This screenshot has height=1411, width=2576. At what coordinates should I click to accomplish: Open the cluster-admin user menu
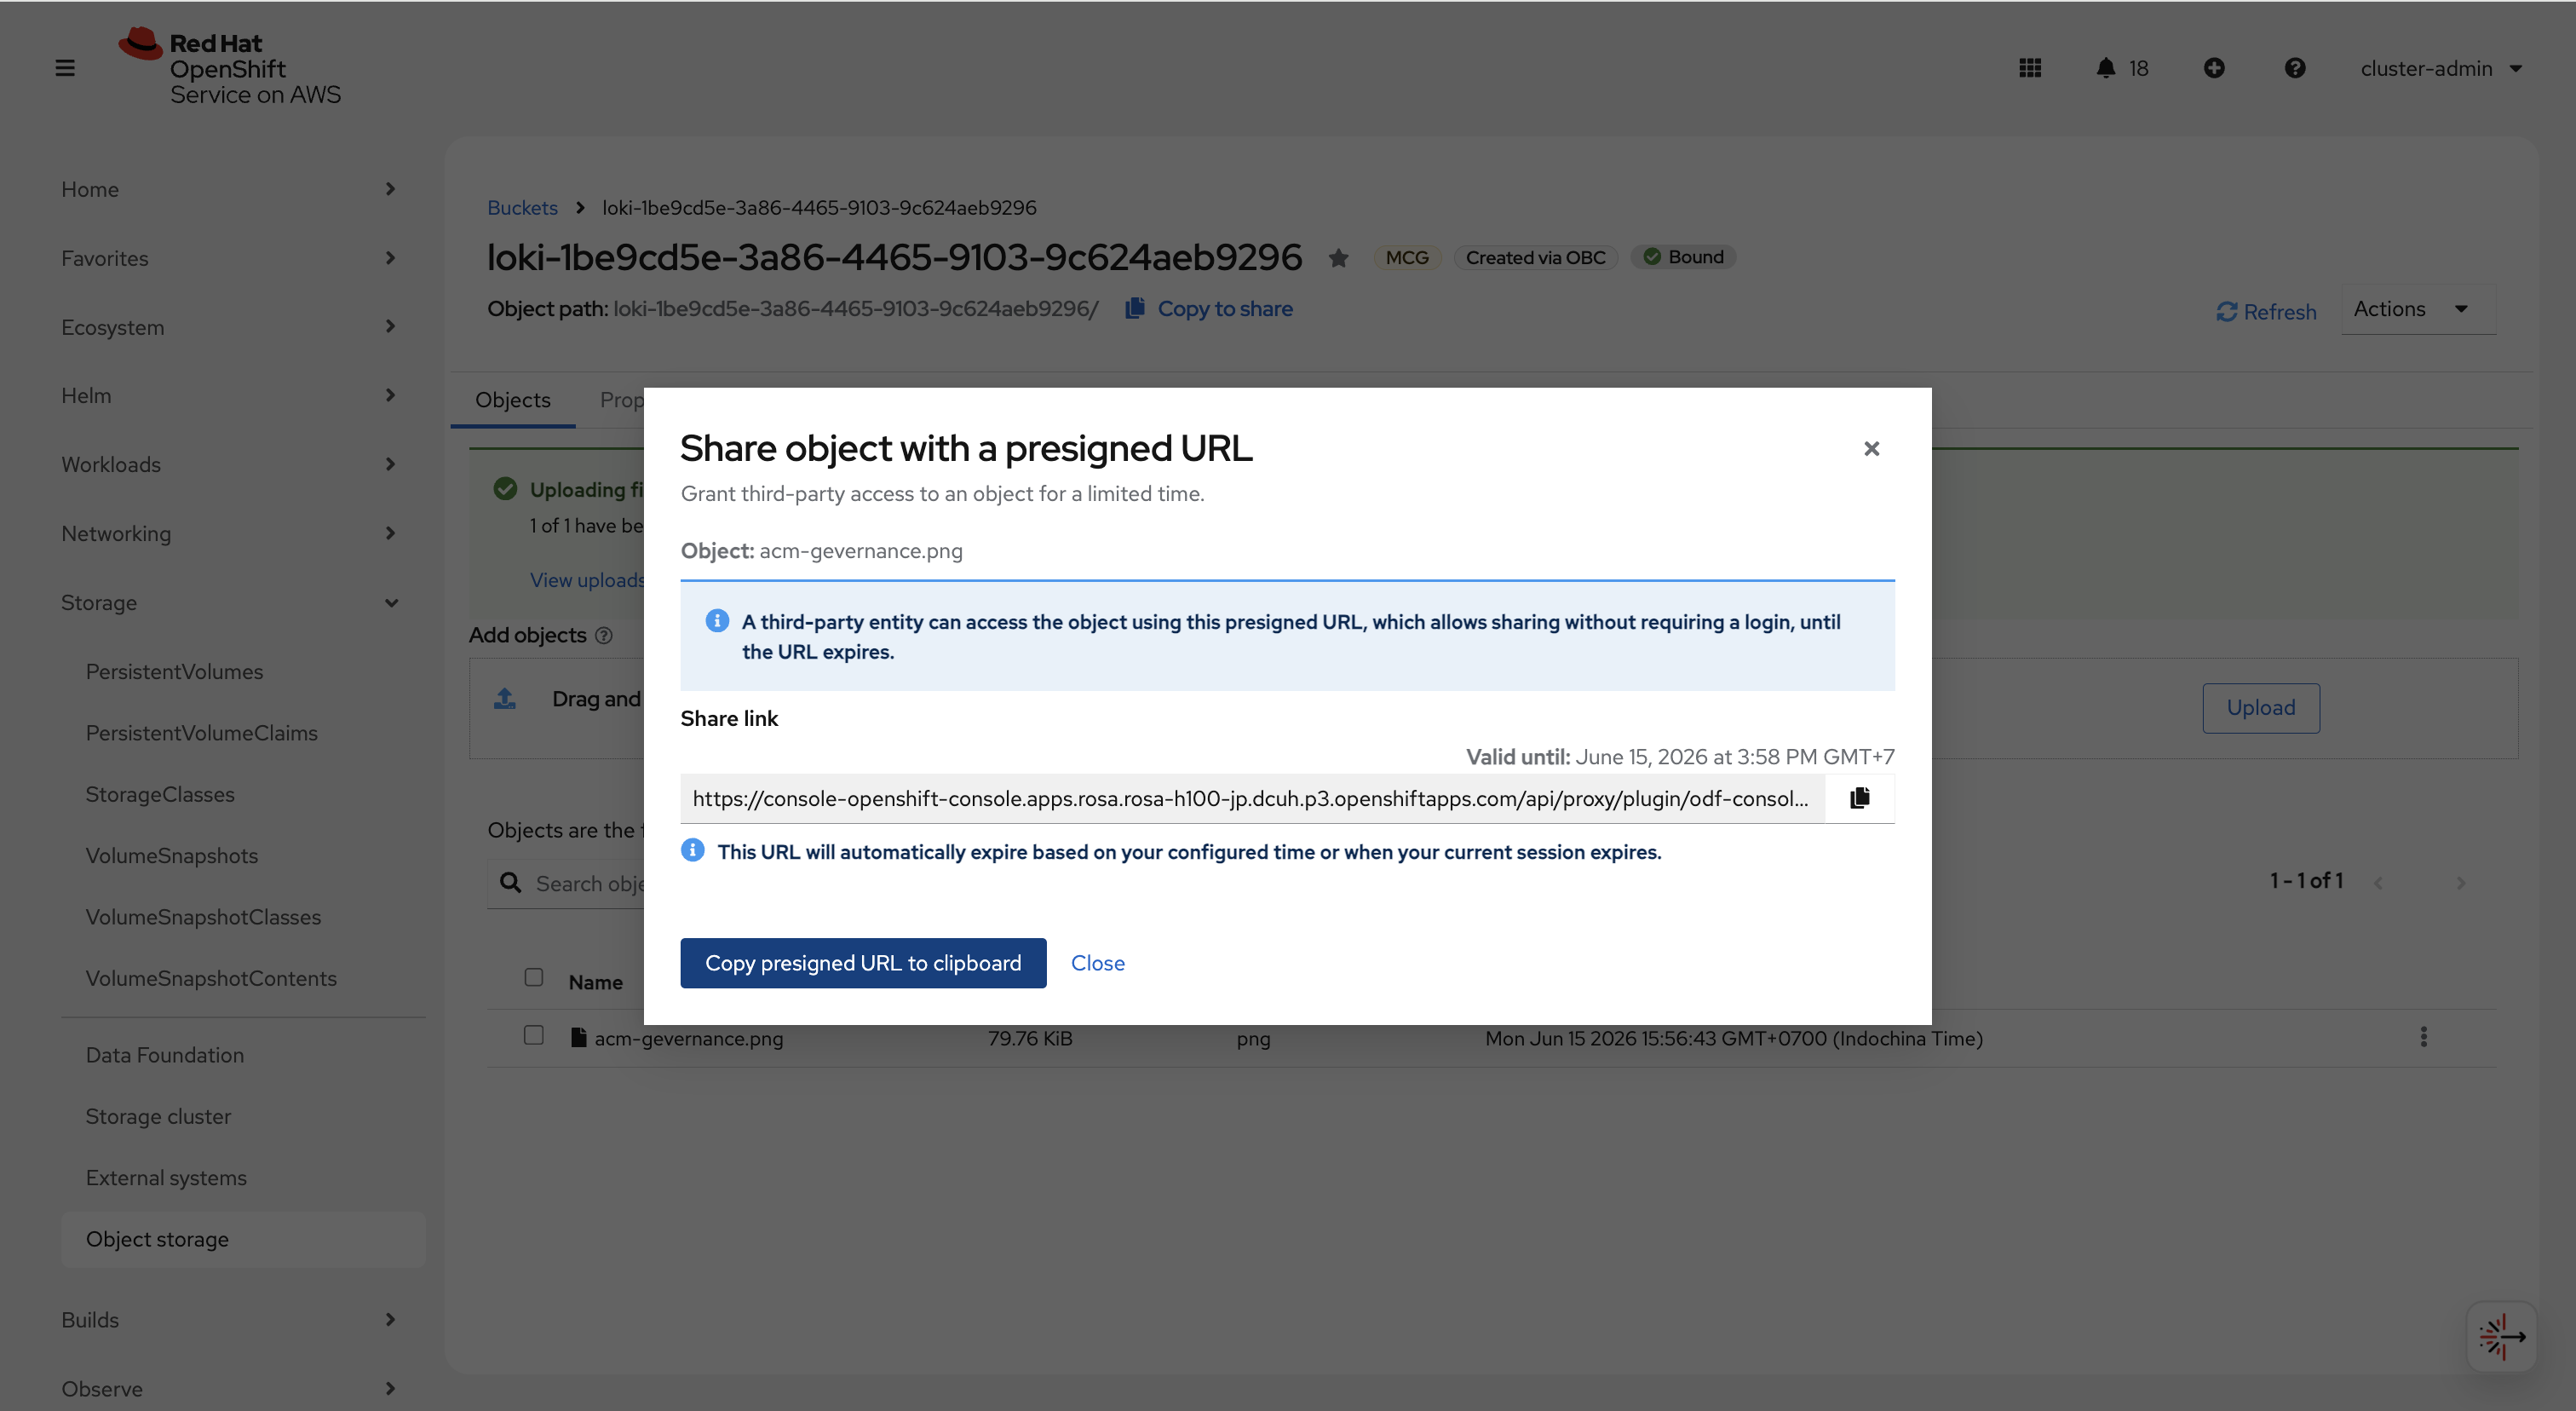[2441, 68]
